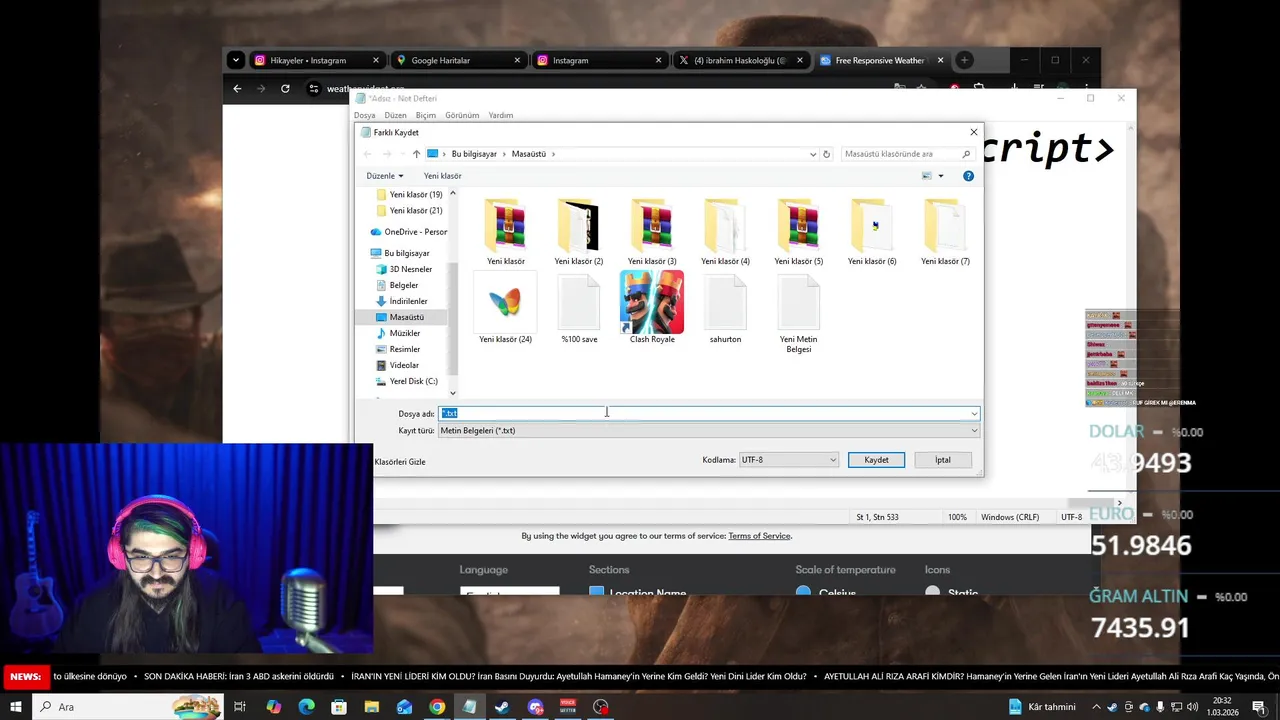Image resolution: width=1280 pixels, height=720 pixels.
Task: Create new folder with Yeni klasör button
Action: 442,176
